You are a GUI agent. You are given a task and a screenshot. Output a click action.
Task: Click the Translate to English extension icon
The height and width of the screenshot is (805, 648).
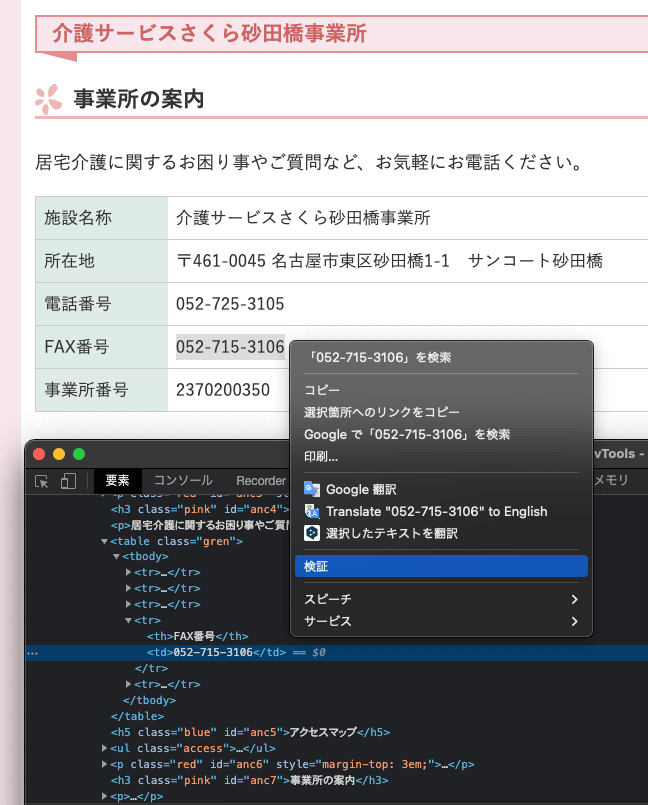[x=312, y=511]
